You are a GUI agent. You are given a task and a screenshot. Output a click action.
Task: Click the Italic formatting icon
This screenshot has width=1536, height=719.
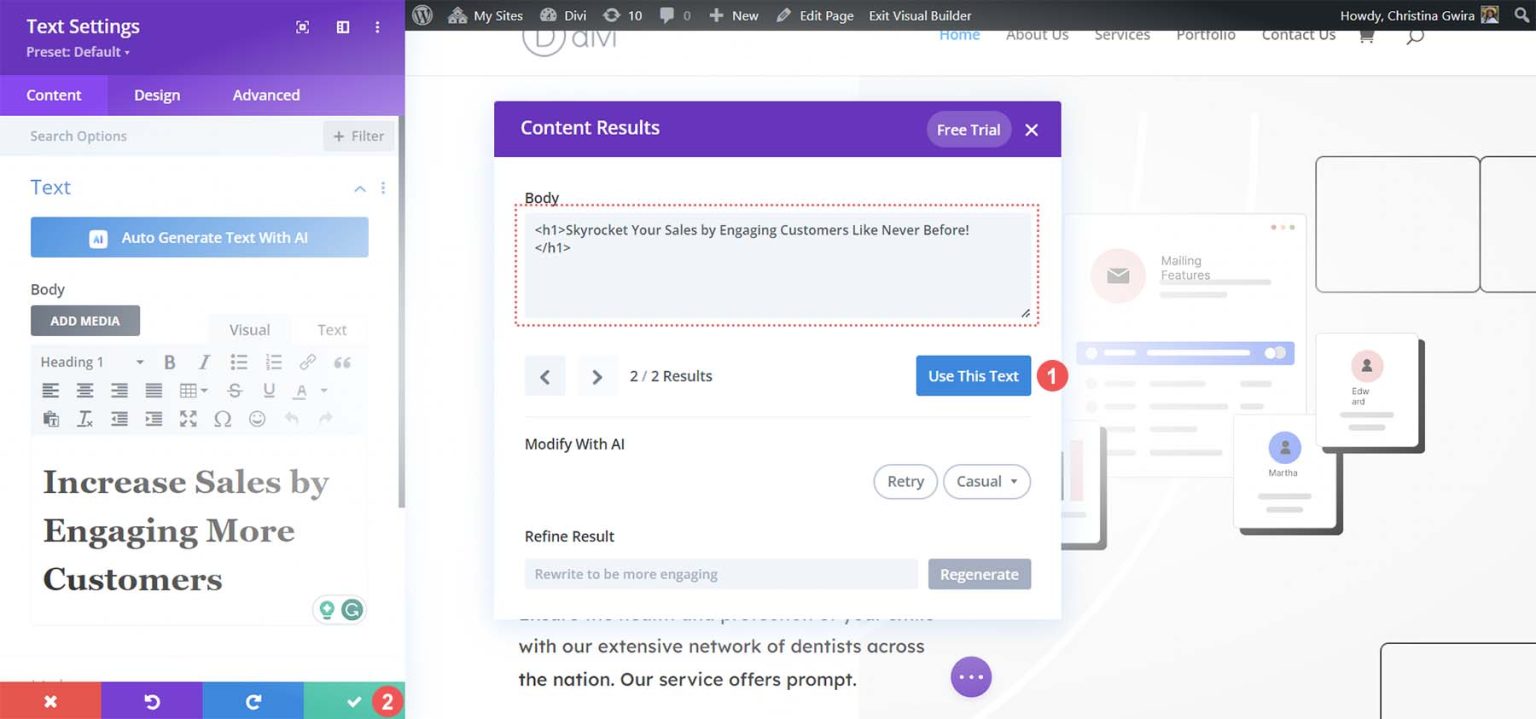203,362
